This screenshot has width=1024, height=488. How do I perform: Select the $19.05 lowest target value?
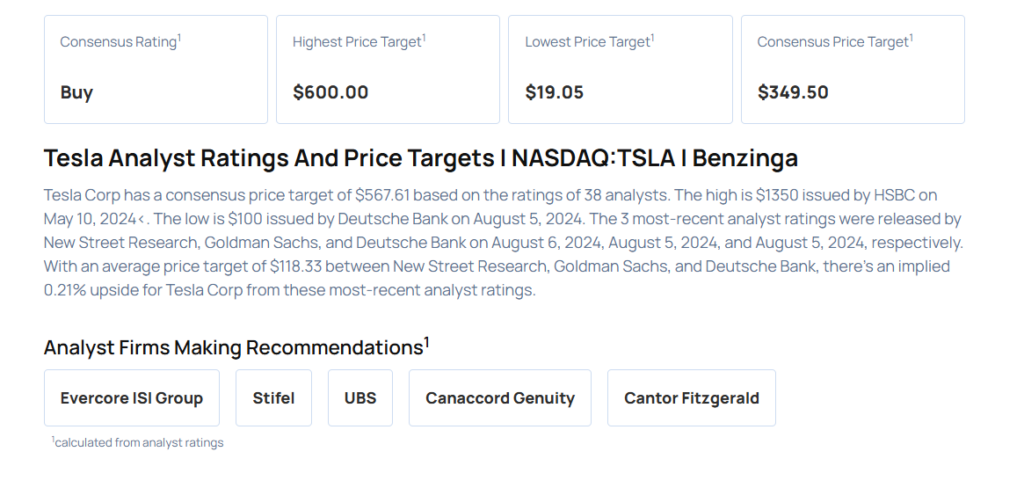pos(554,92)
